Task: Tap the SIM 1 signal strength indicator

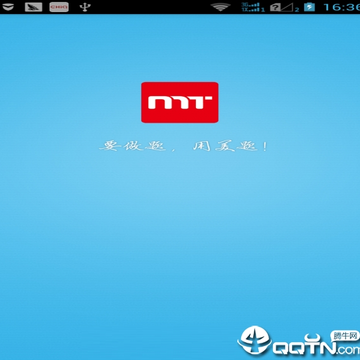Action: click(x=253, y=7)
